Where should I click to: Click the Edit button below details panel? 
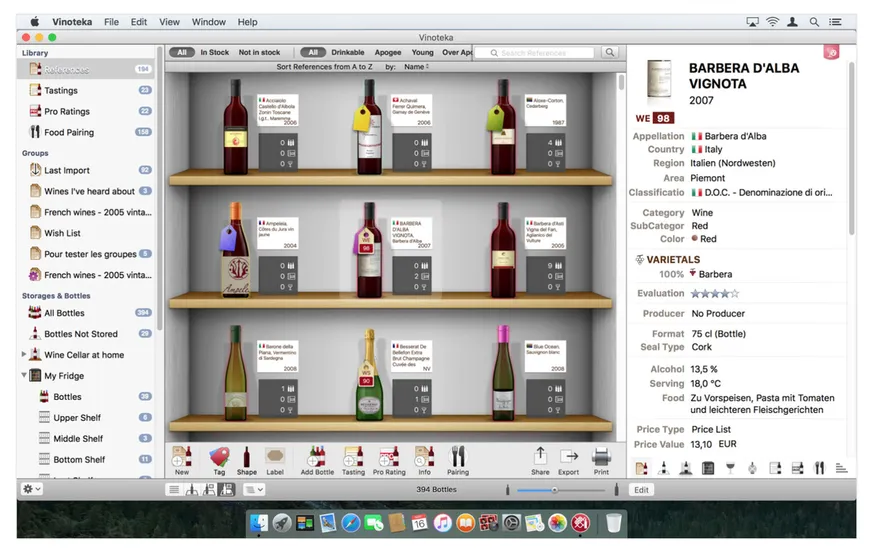coord(642,490)
